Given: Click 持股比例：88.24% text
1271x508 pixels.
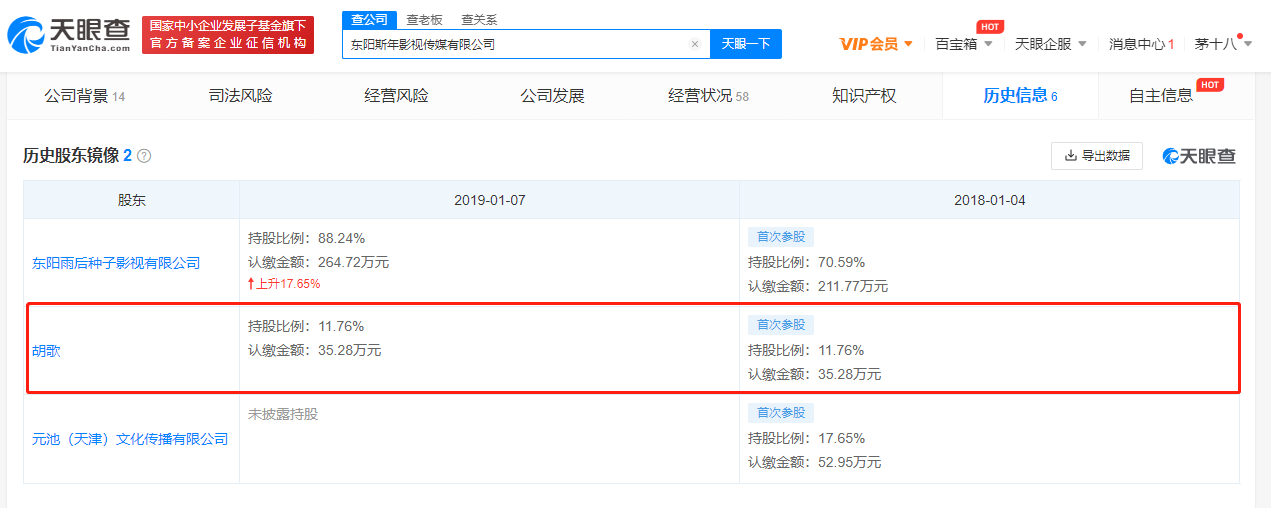Looking at the screenshot, I should click(306, 239).
